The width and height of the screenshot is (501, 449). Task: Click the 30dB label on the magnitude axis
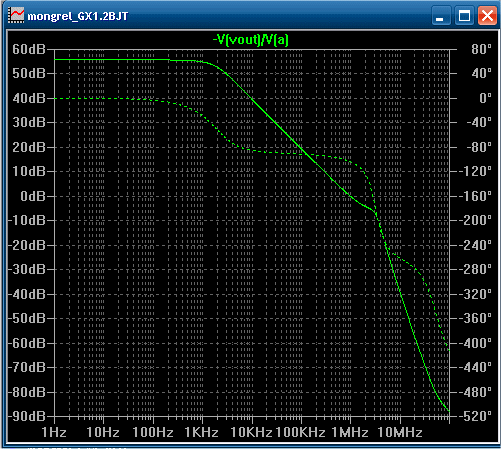(29, 123)
